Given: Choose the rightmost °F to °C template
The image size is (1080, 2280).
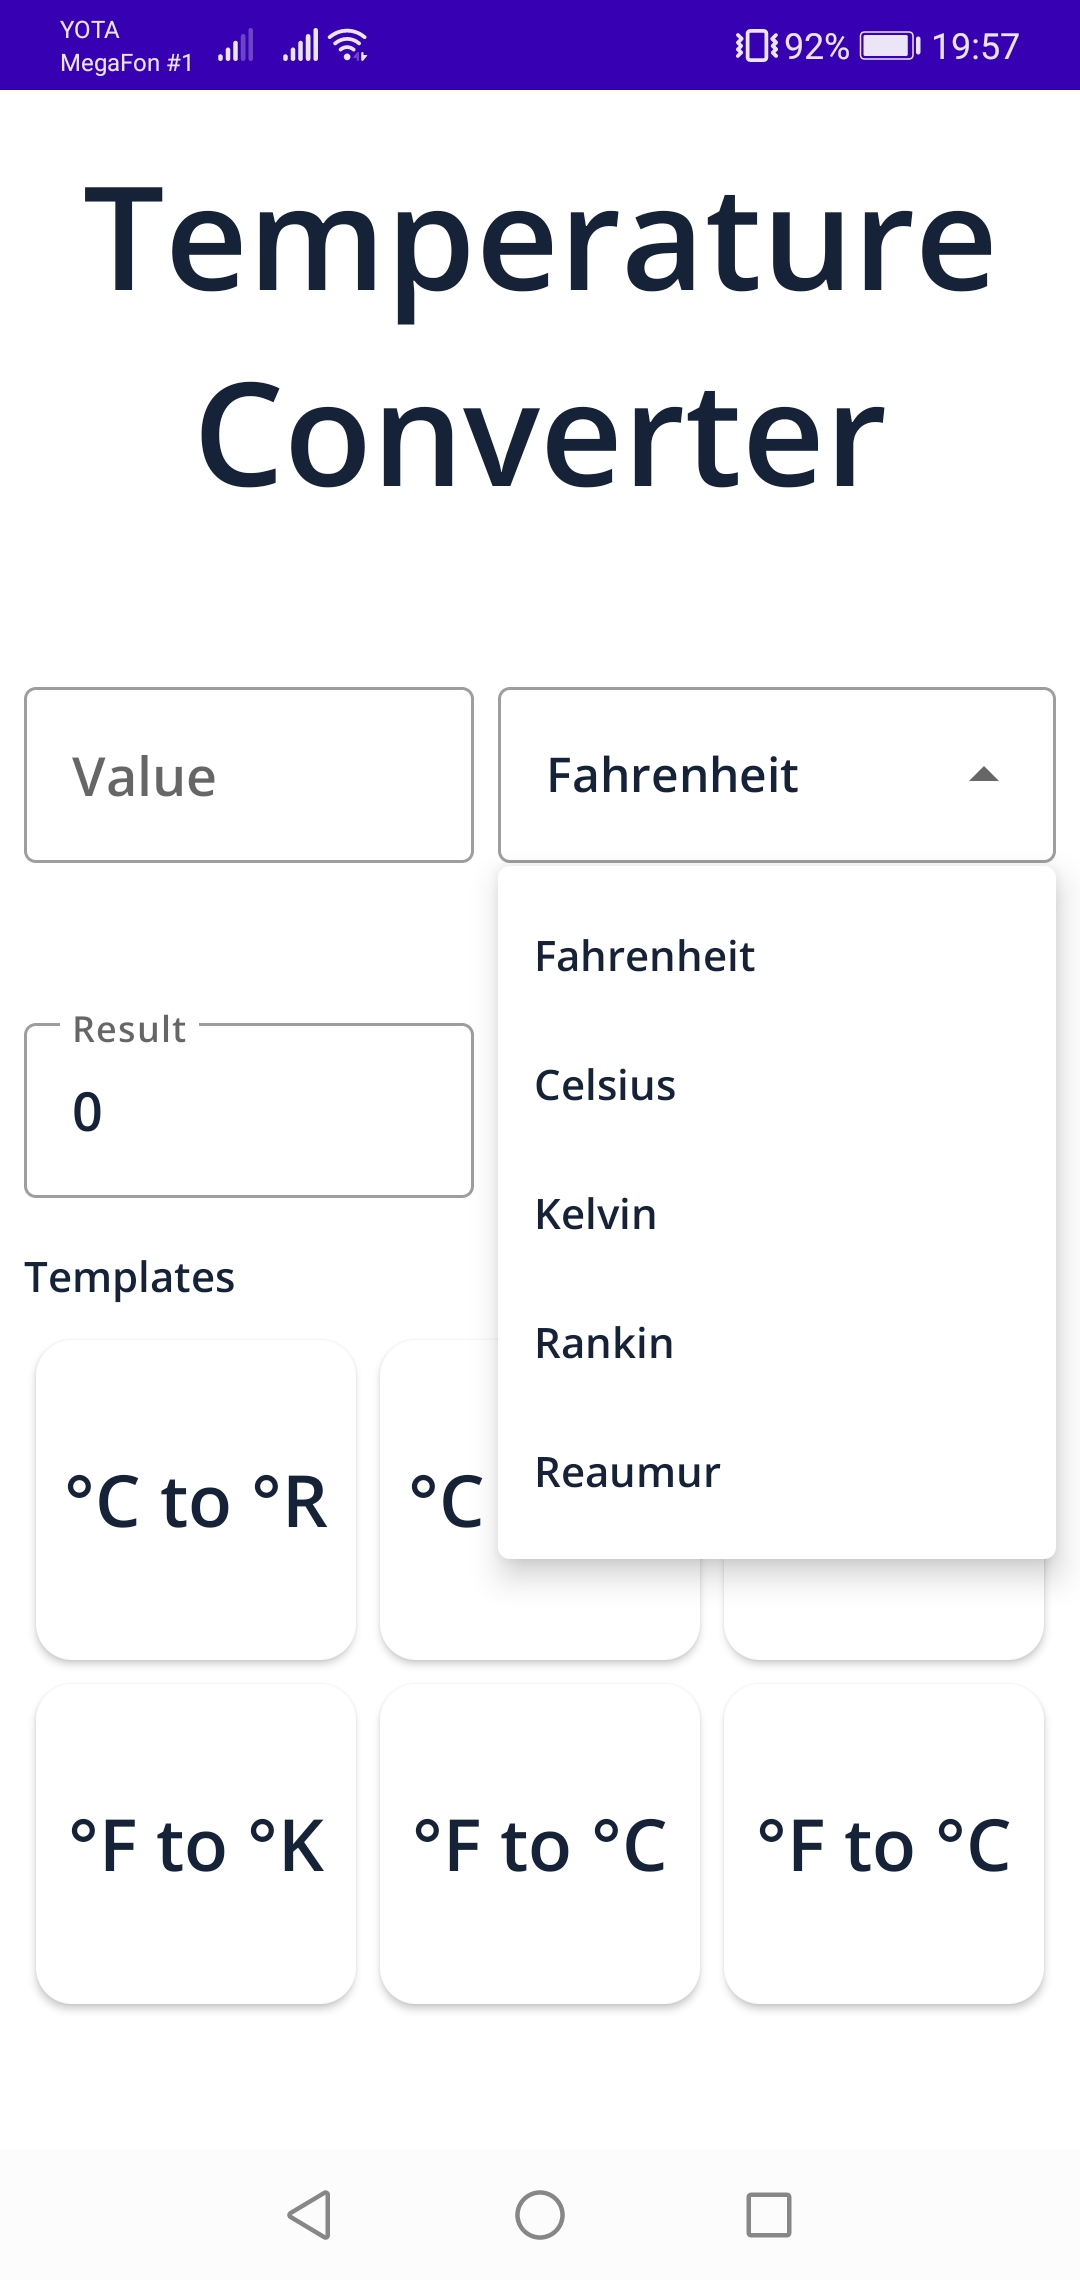Looking at the screenshot, I should point(884,1843).
